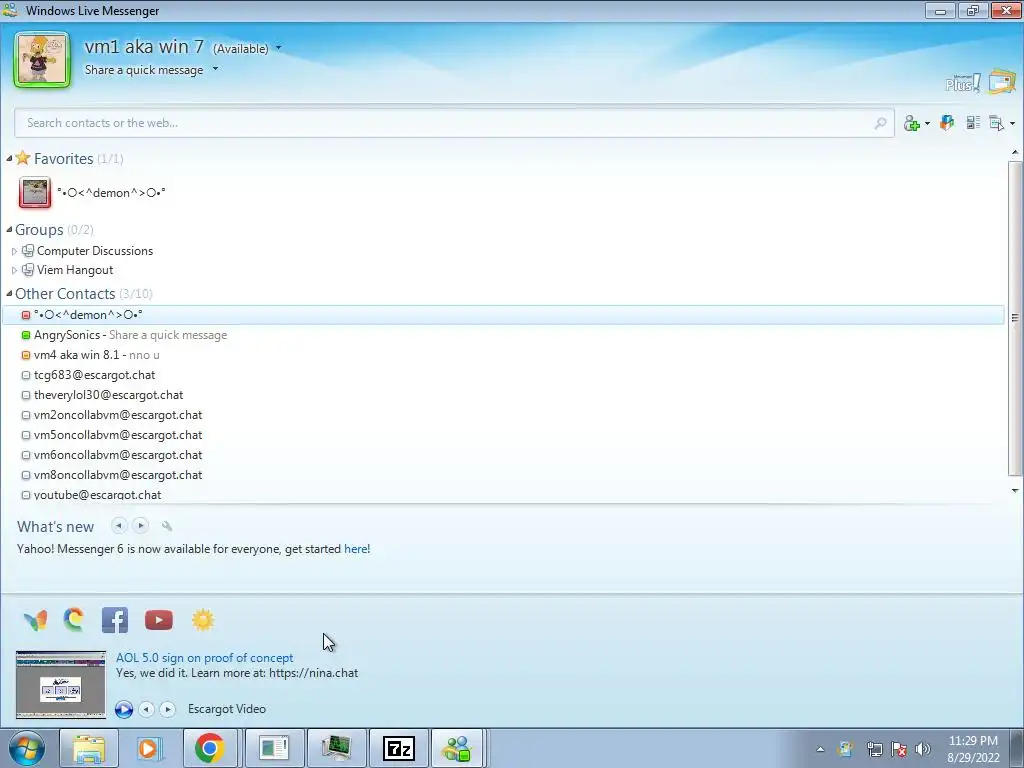The image size is (1024, 768).
Task: Click the MSN butterfly icon in bottom bar
Action: [x=35, y=620]
